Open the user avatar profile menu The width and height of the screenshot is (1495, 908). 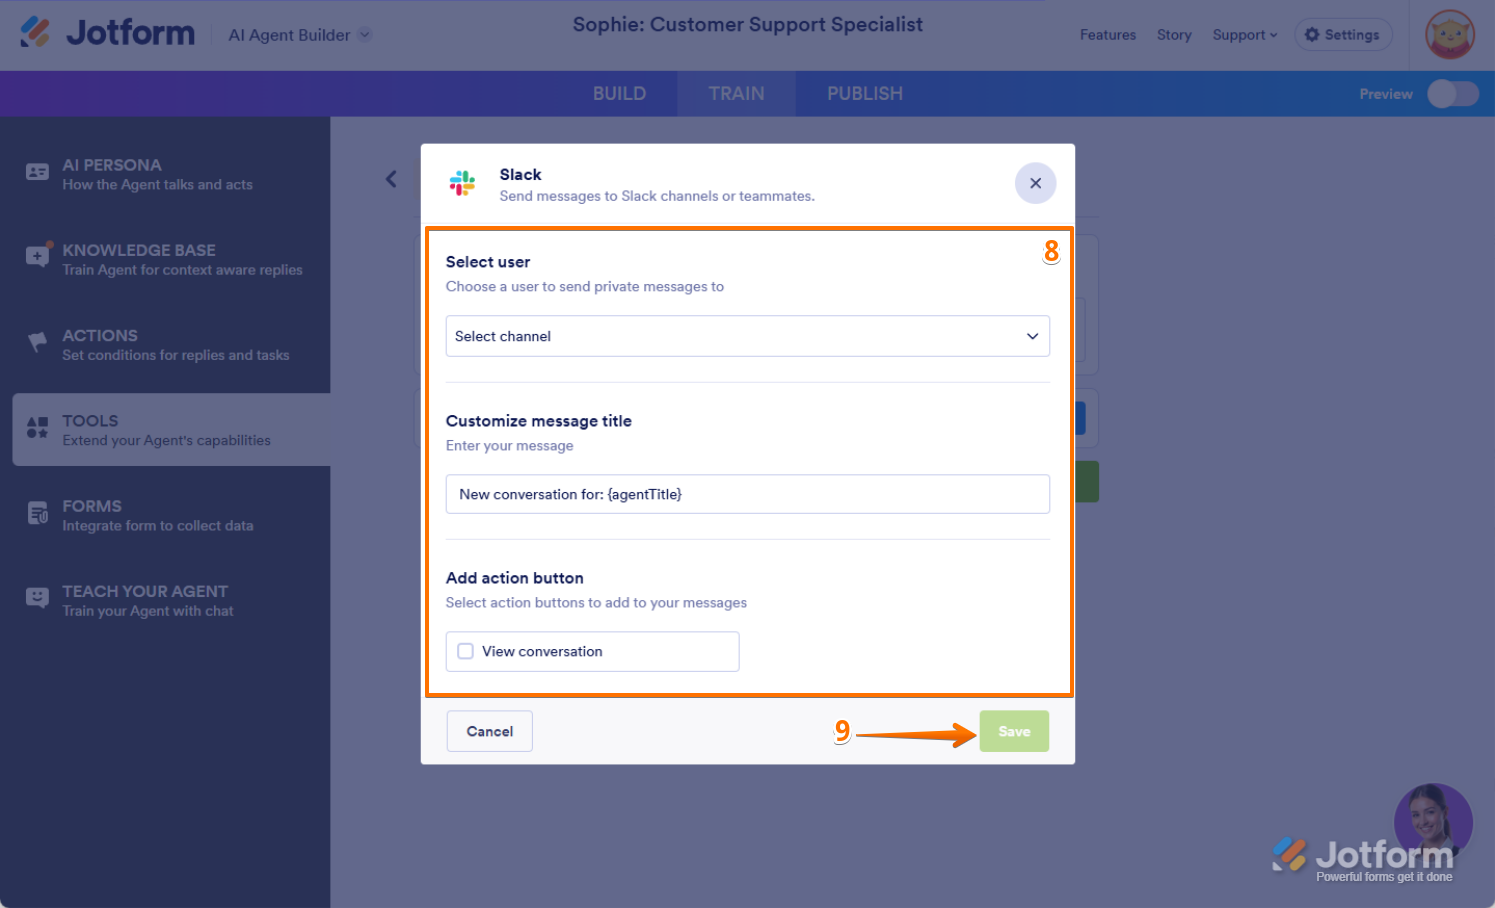point(1449,35)
